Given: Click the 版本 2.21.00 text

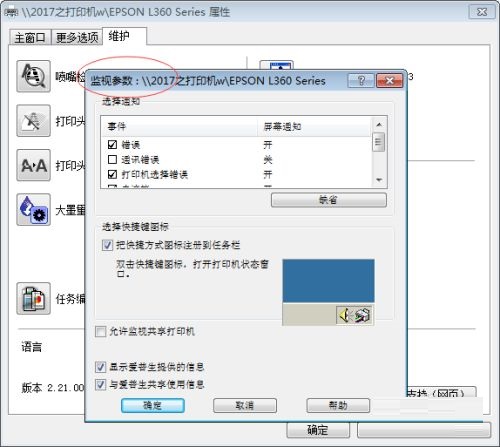Looking at the screenshot, I should pos(53,388).
